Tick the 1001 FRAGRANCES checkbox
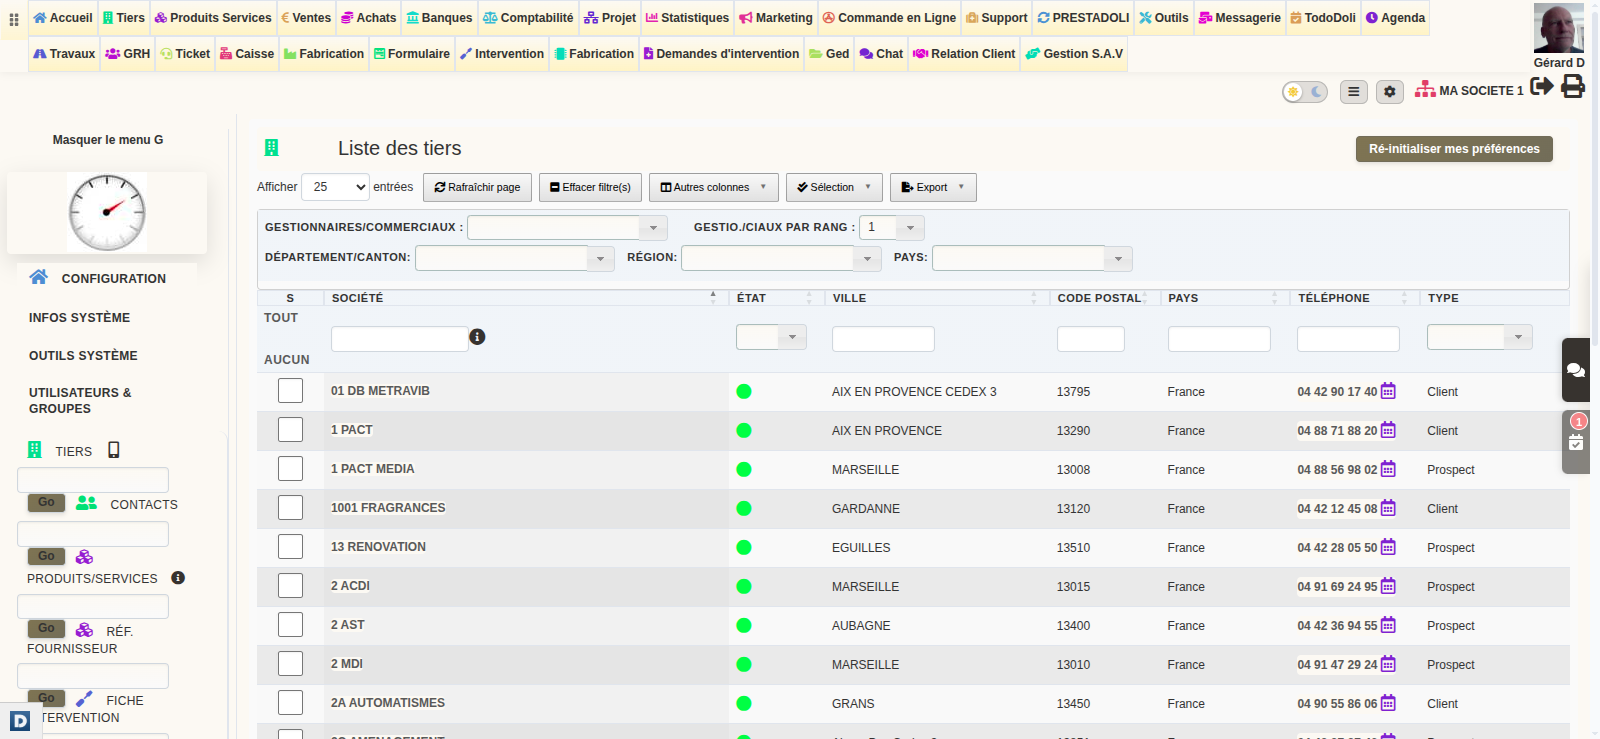 coord(290,507)
